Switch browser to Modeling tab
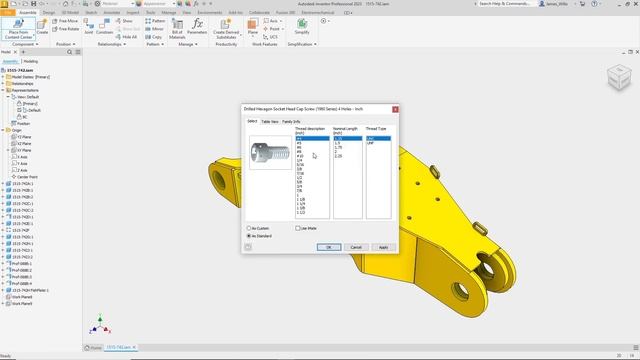Viewport: 640px width, 360px height. click(31, 61)
